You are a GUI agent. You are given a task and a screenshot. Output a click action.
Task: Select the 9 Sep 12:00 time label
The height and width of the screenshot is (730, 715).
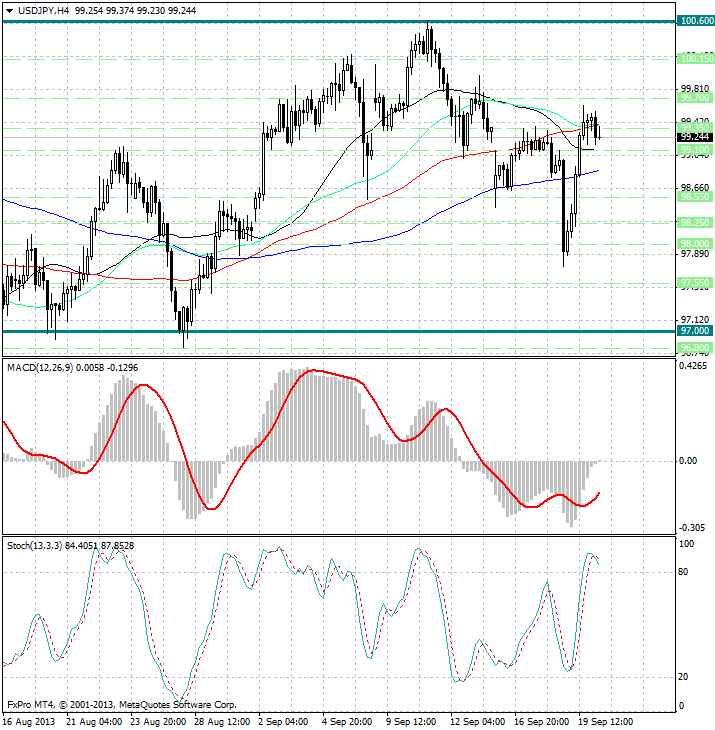(411, 722)
